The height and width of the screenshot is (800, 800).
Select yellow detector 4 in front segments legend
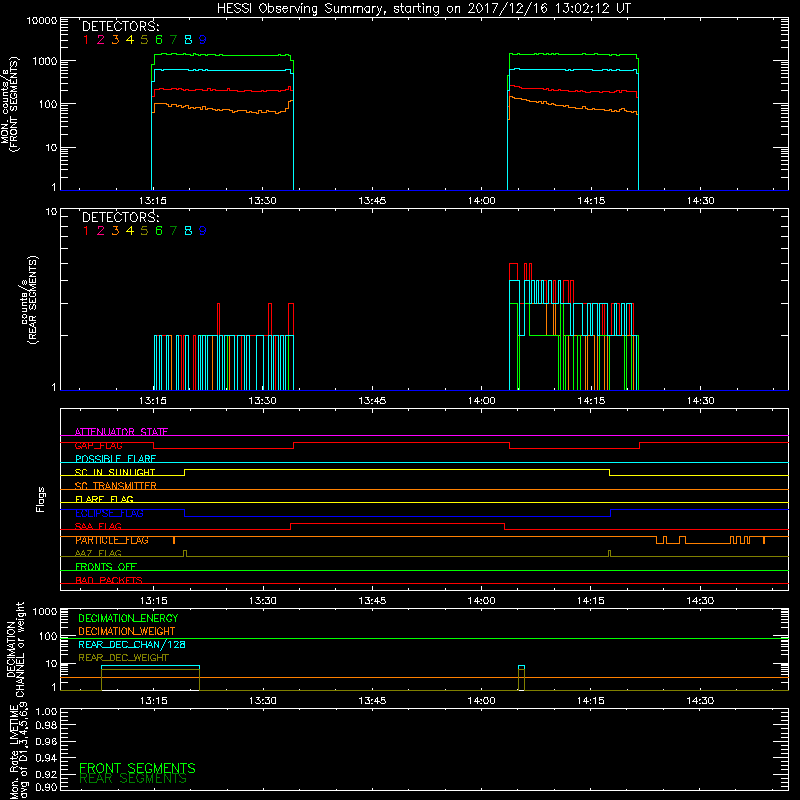130,40
